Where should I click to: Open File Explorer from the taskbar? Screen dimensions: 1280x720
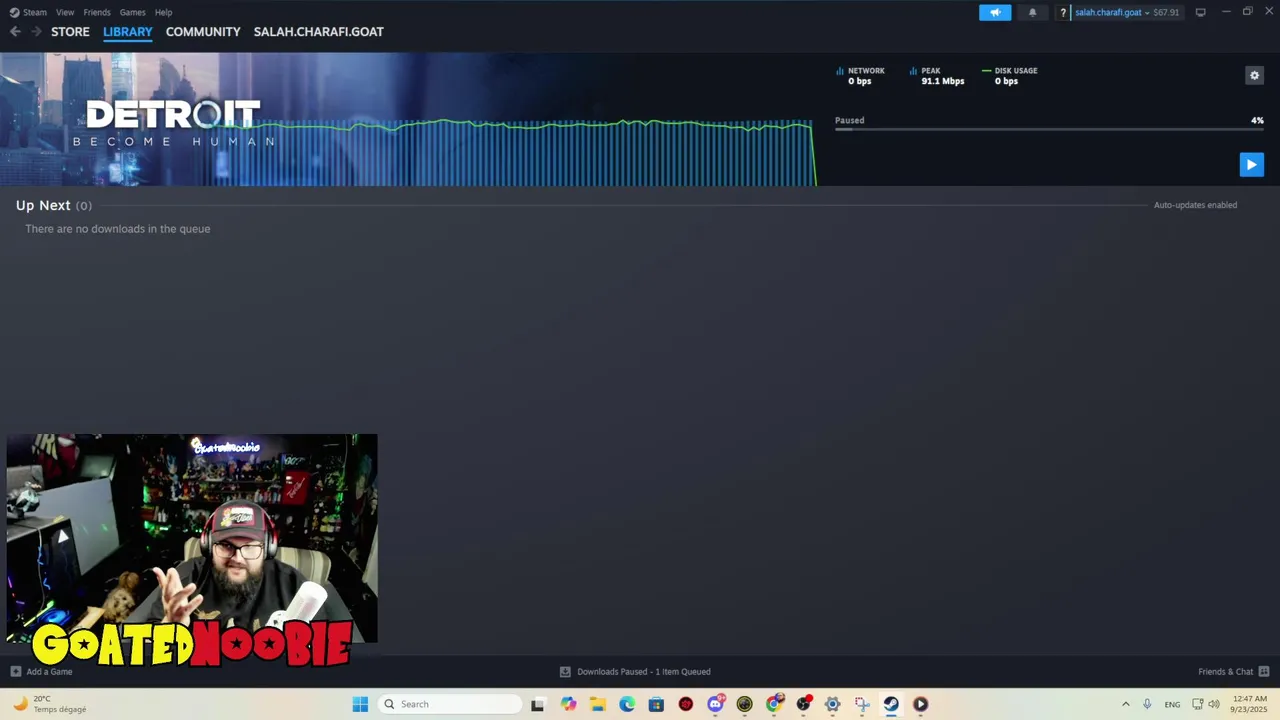coord(598,704)
